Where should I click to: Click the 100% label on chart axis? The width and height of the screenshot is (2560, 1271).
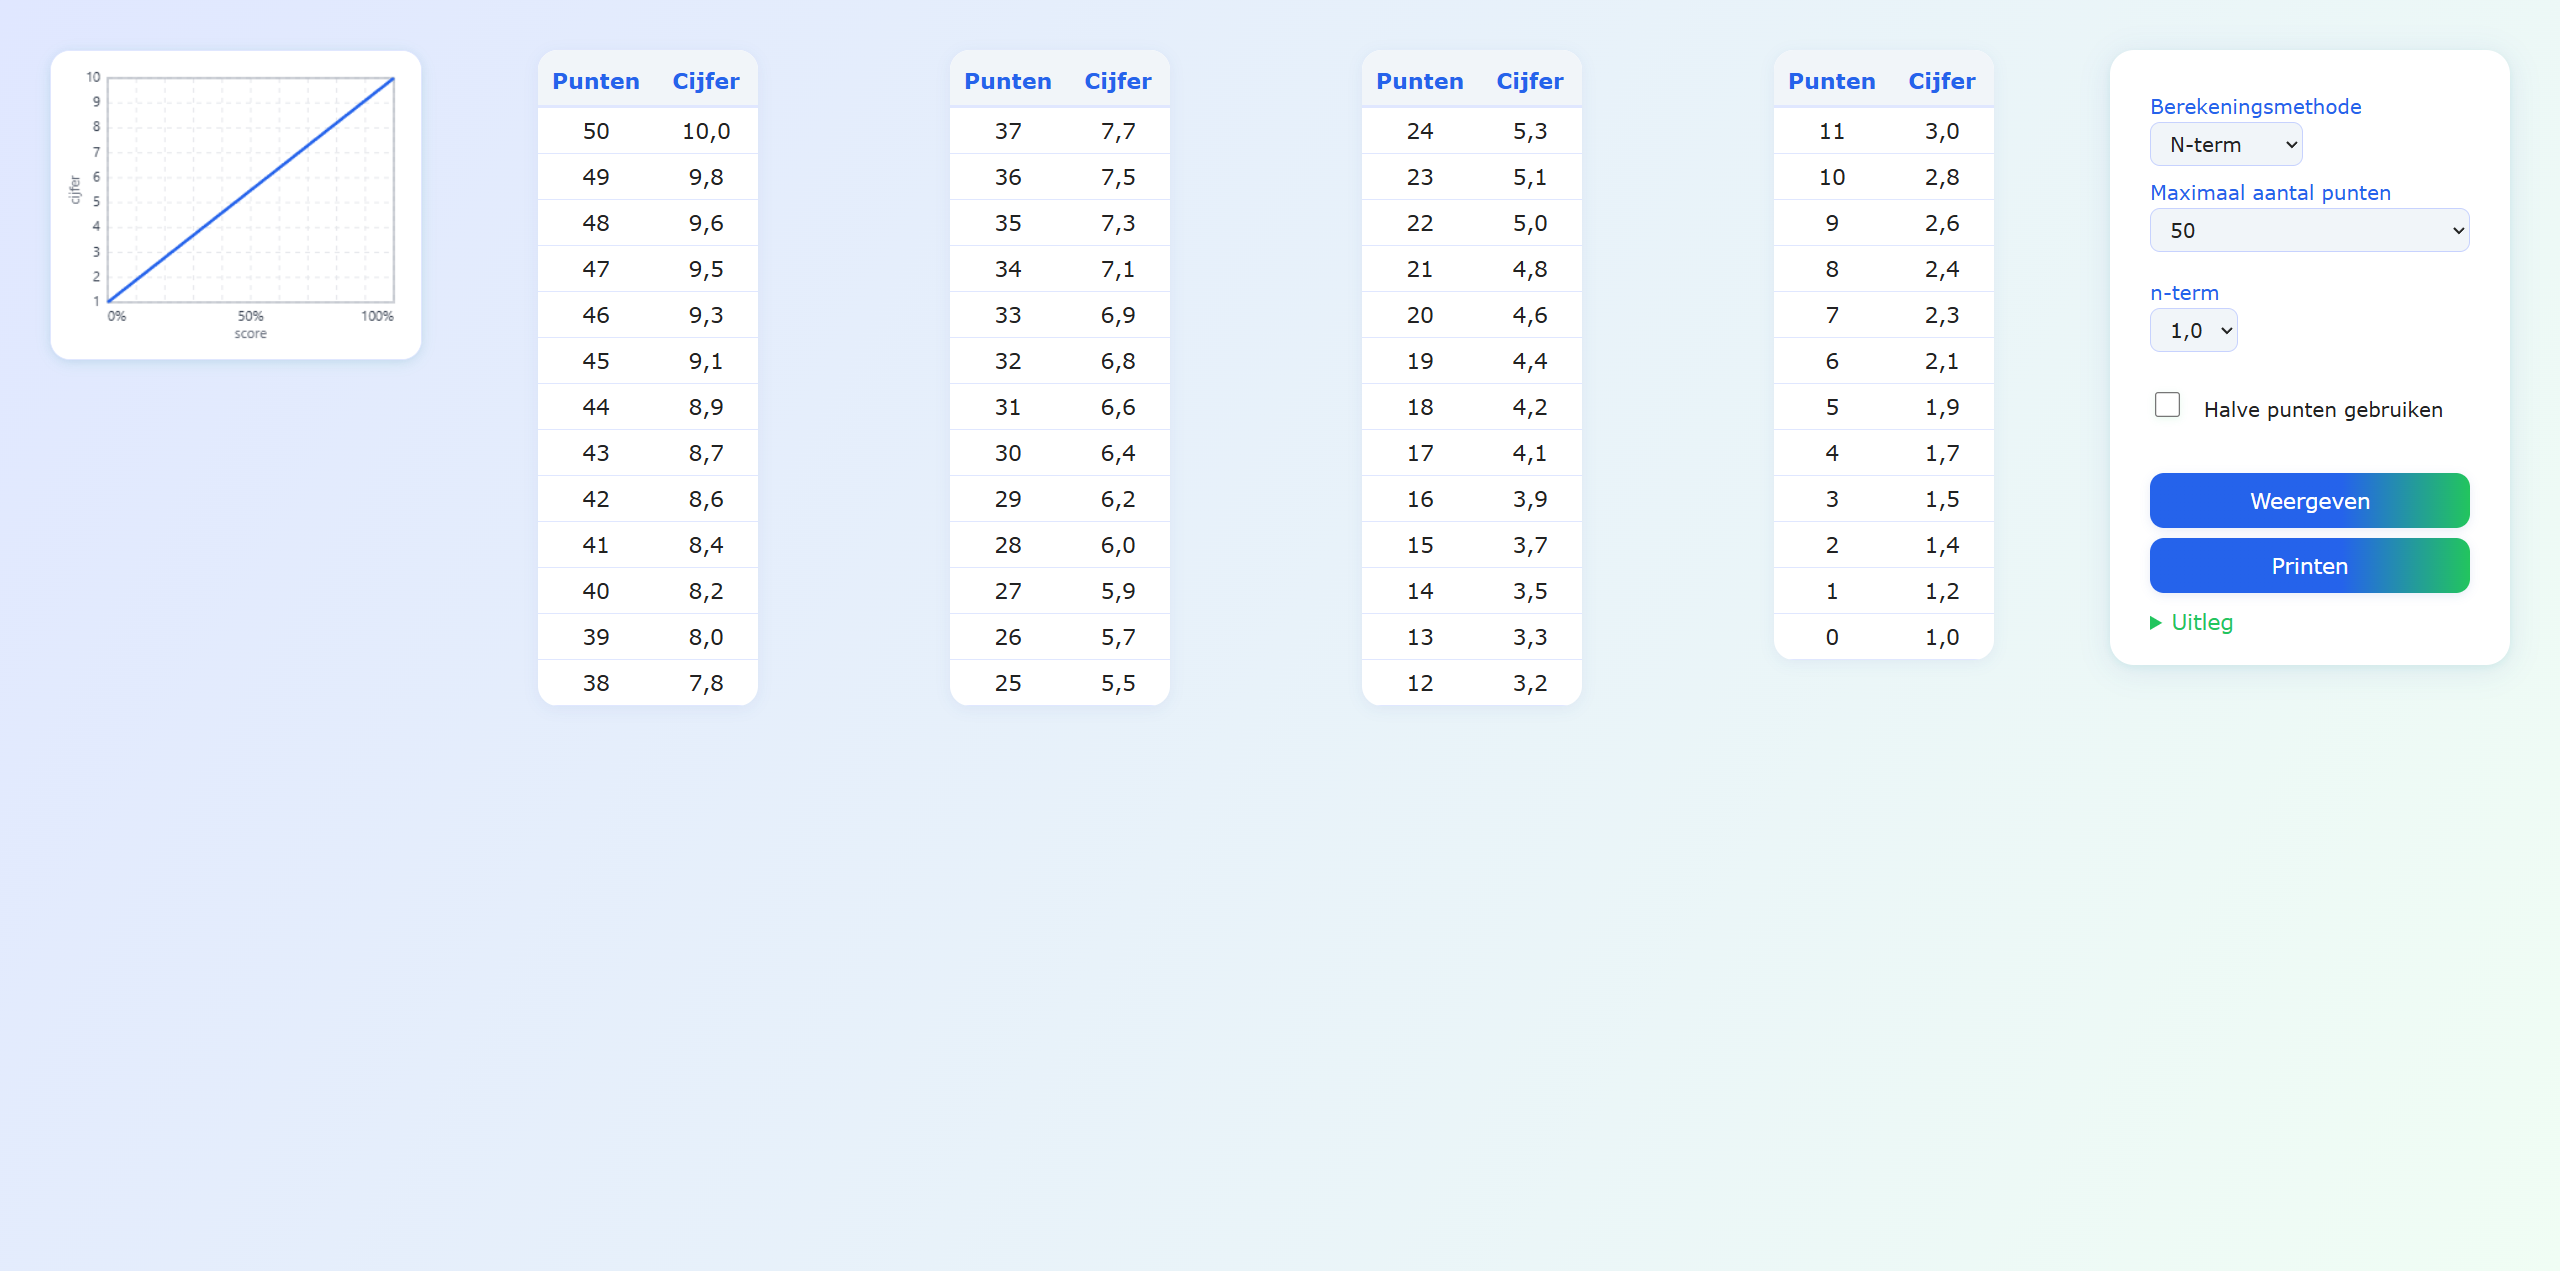click(x=377, y=316)
